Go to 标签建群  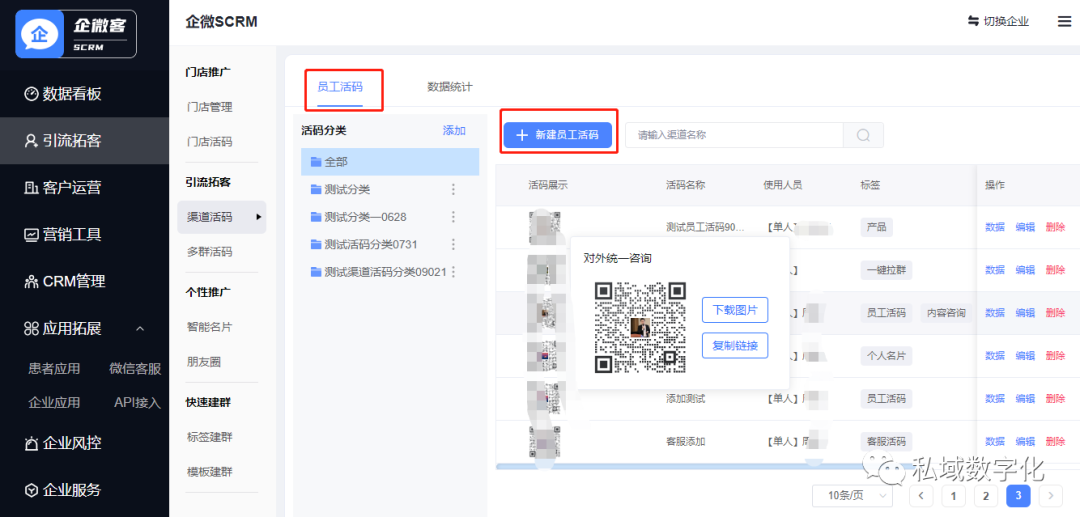coord(209,436)
